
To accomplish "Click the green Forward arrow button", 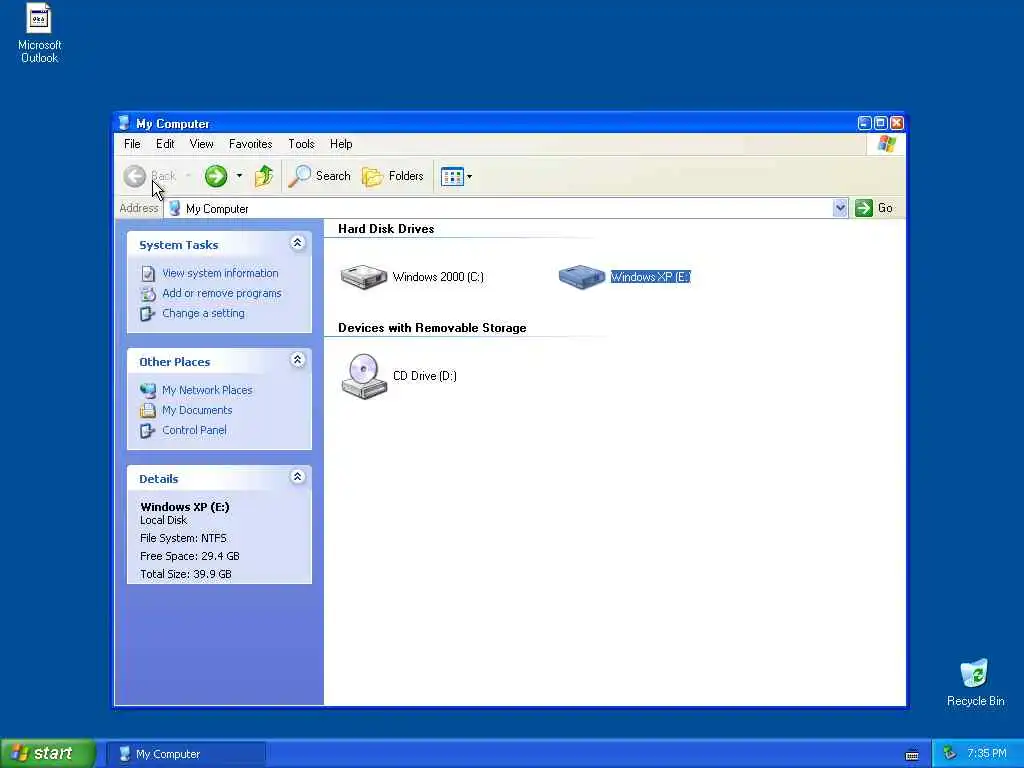I will coord(216,176).
